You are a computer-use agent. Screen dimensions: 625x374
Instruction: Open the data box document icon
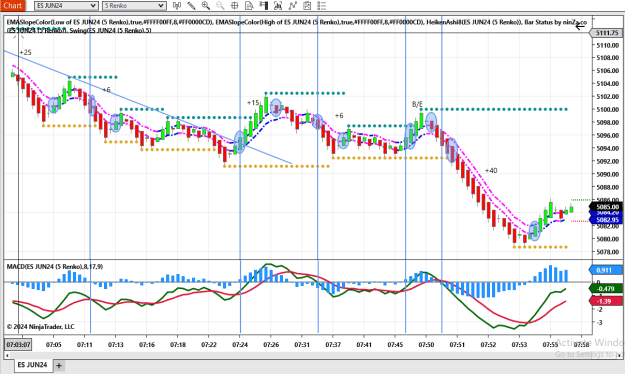pos(249,6)
